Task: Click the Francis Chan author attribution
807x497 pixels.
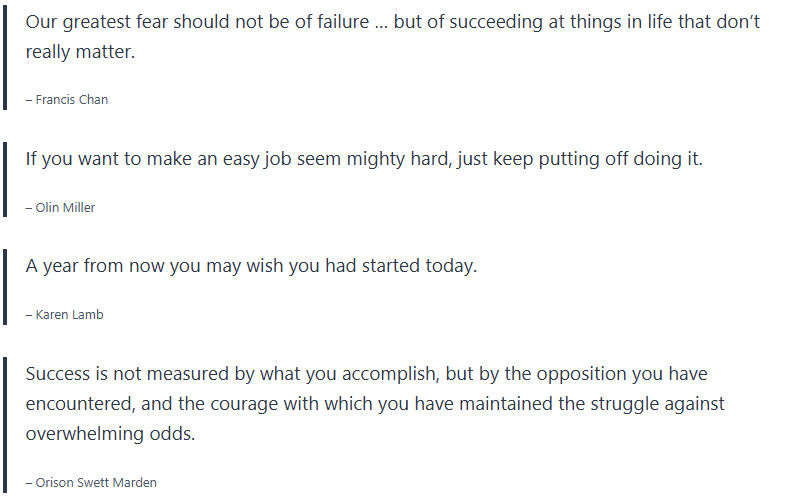Action: [67, 99]
